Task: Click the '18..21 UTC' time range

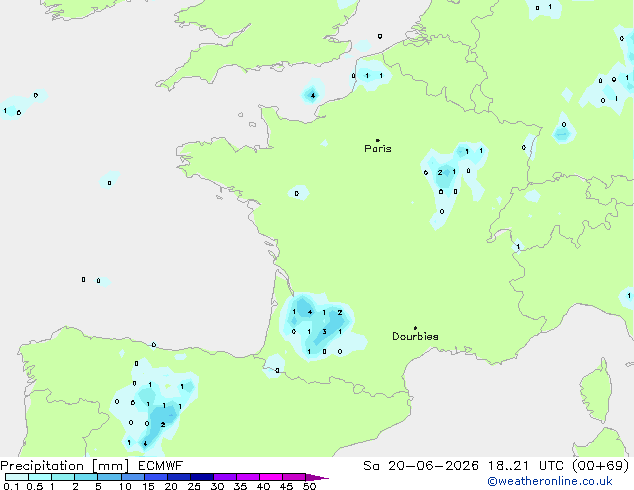Action: pos(526,466)
